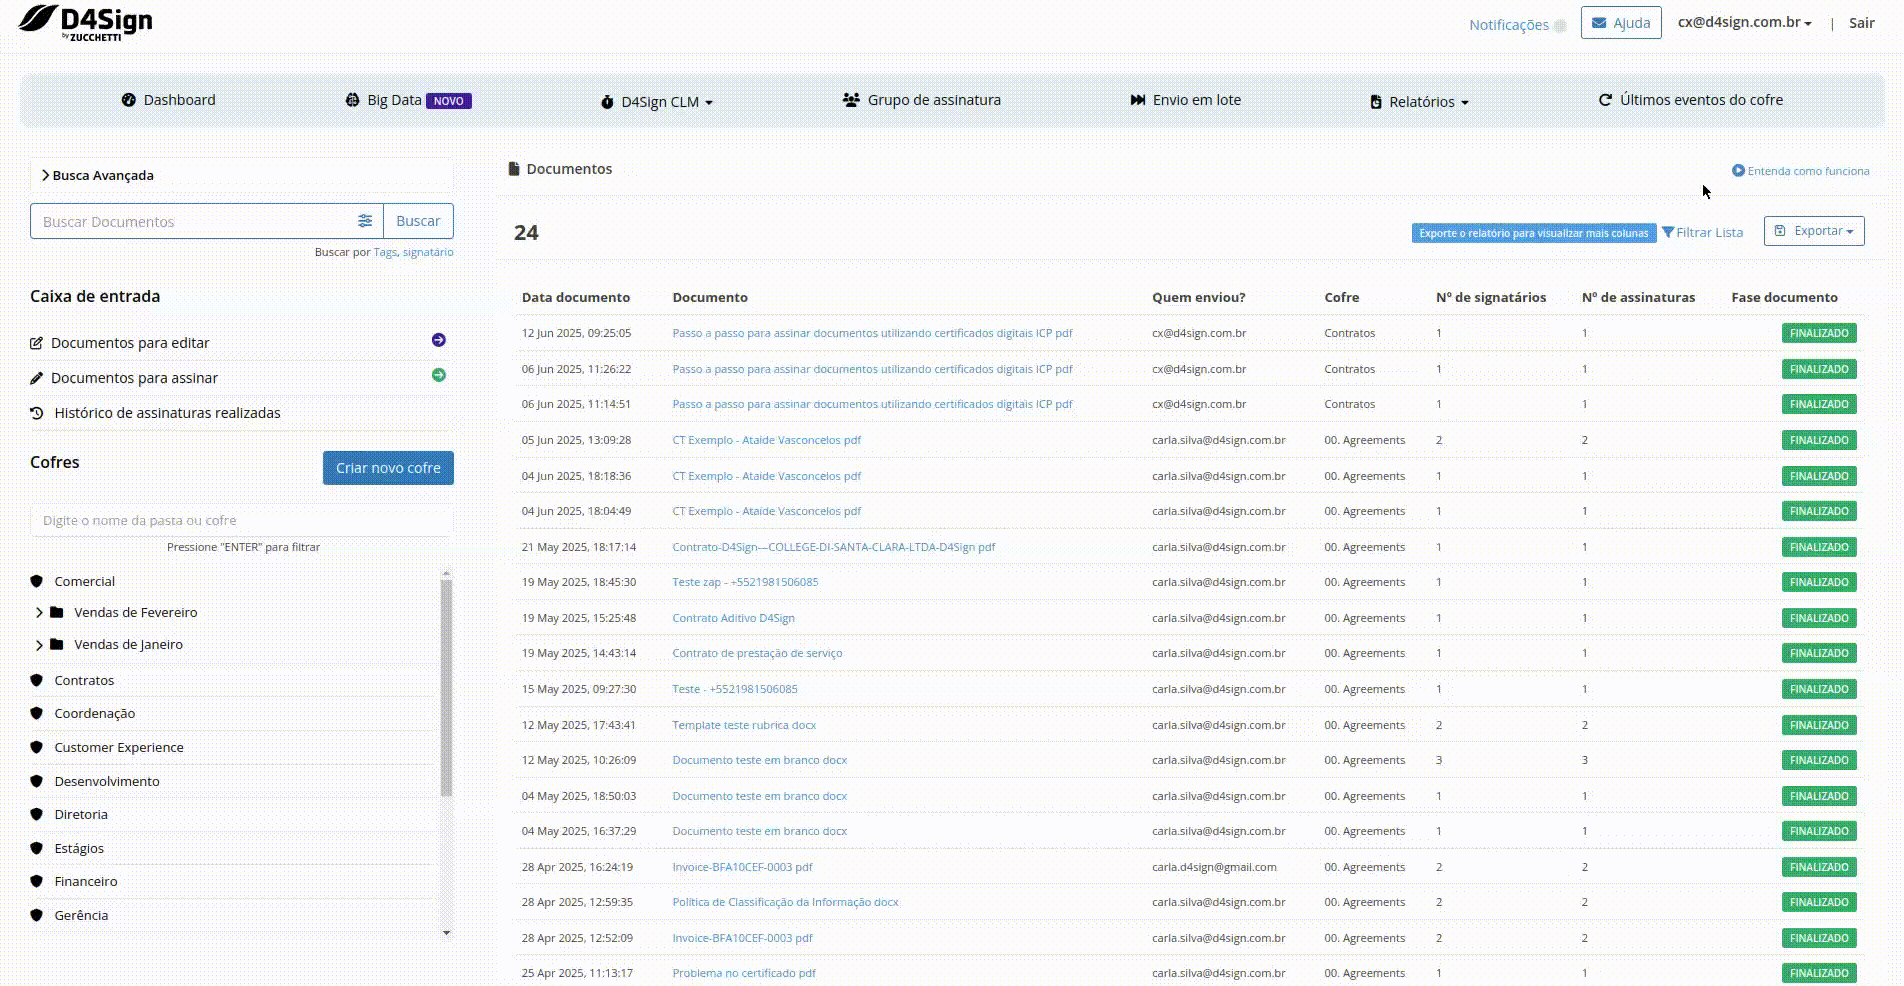Screen dimensions: 1904x986
Task: Select the Gerência vault
Action: 81,915
